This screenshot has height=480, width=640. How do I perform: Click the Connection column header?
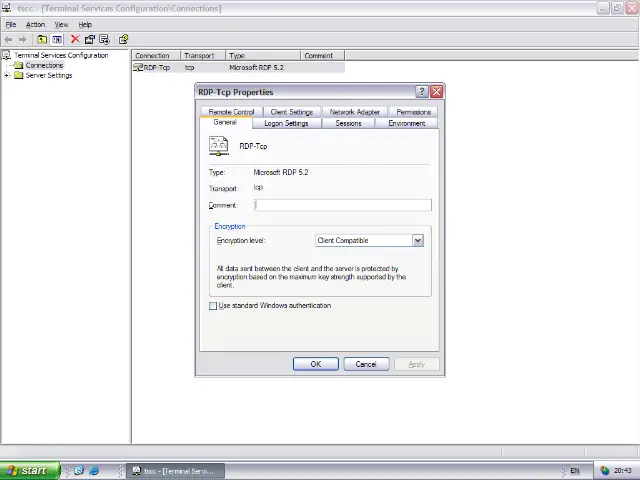156,56
